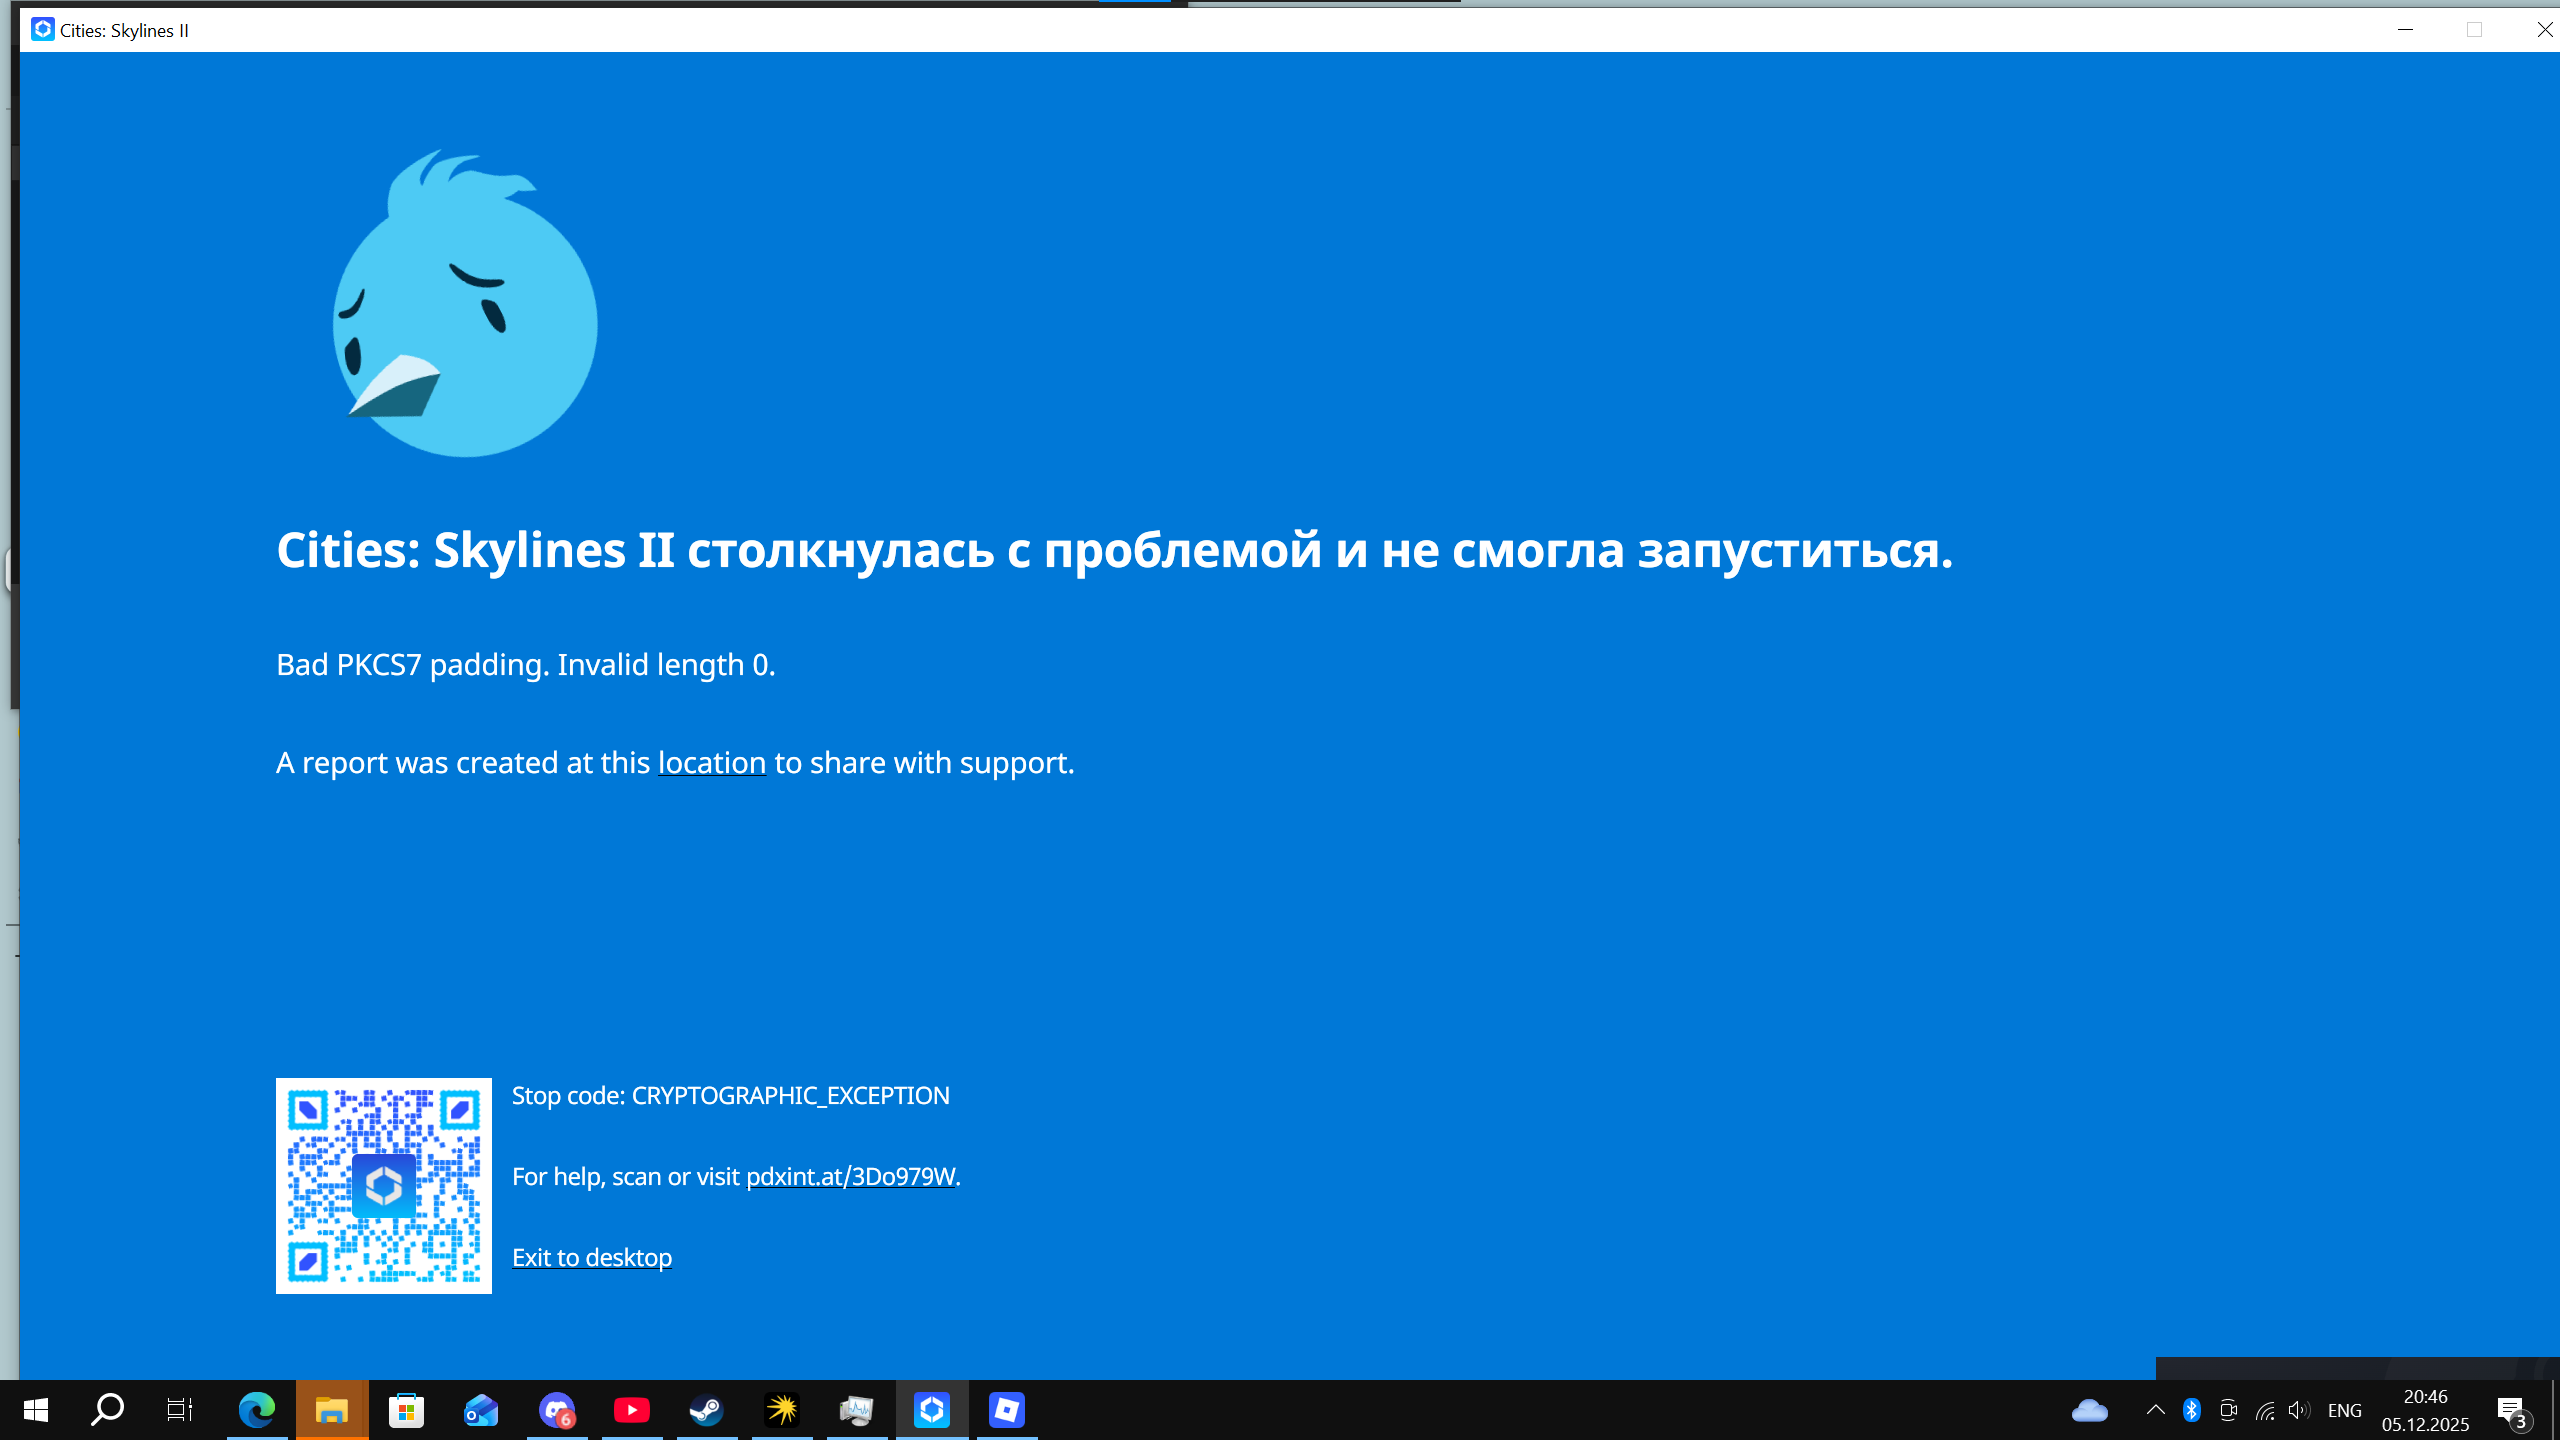Launch Microsoft Edge from the taskbar

257,1410
